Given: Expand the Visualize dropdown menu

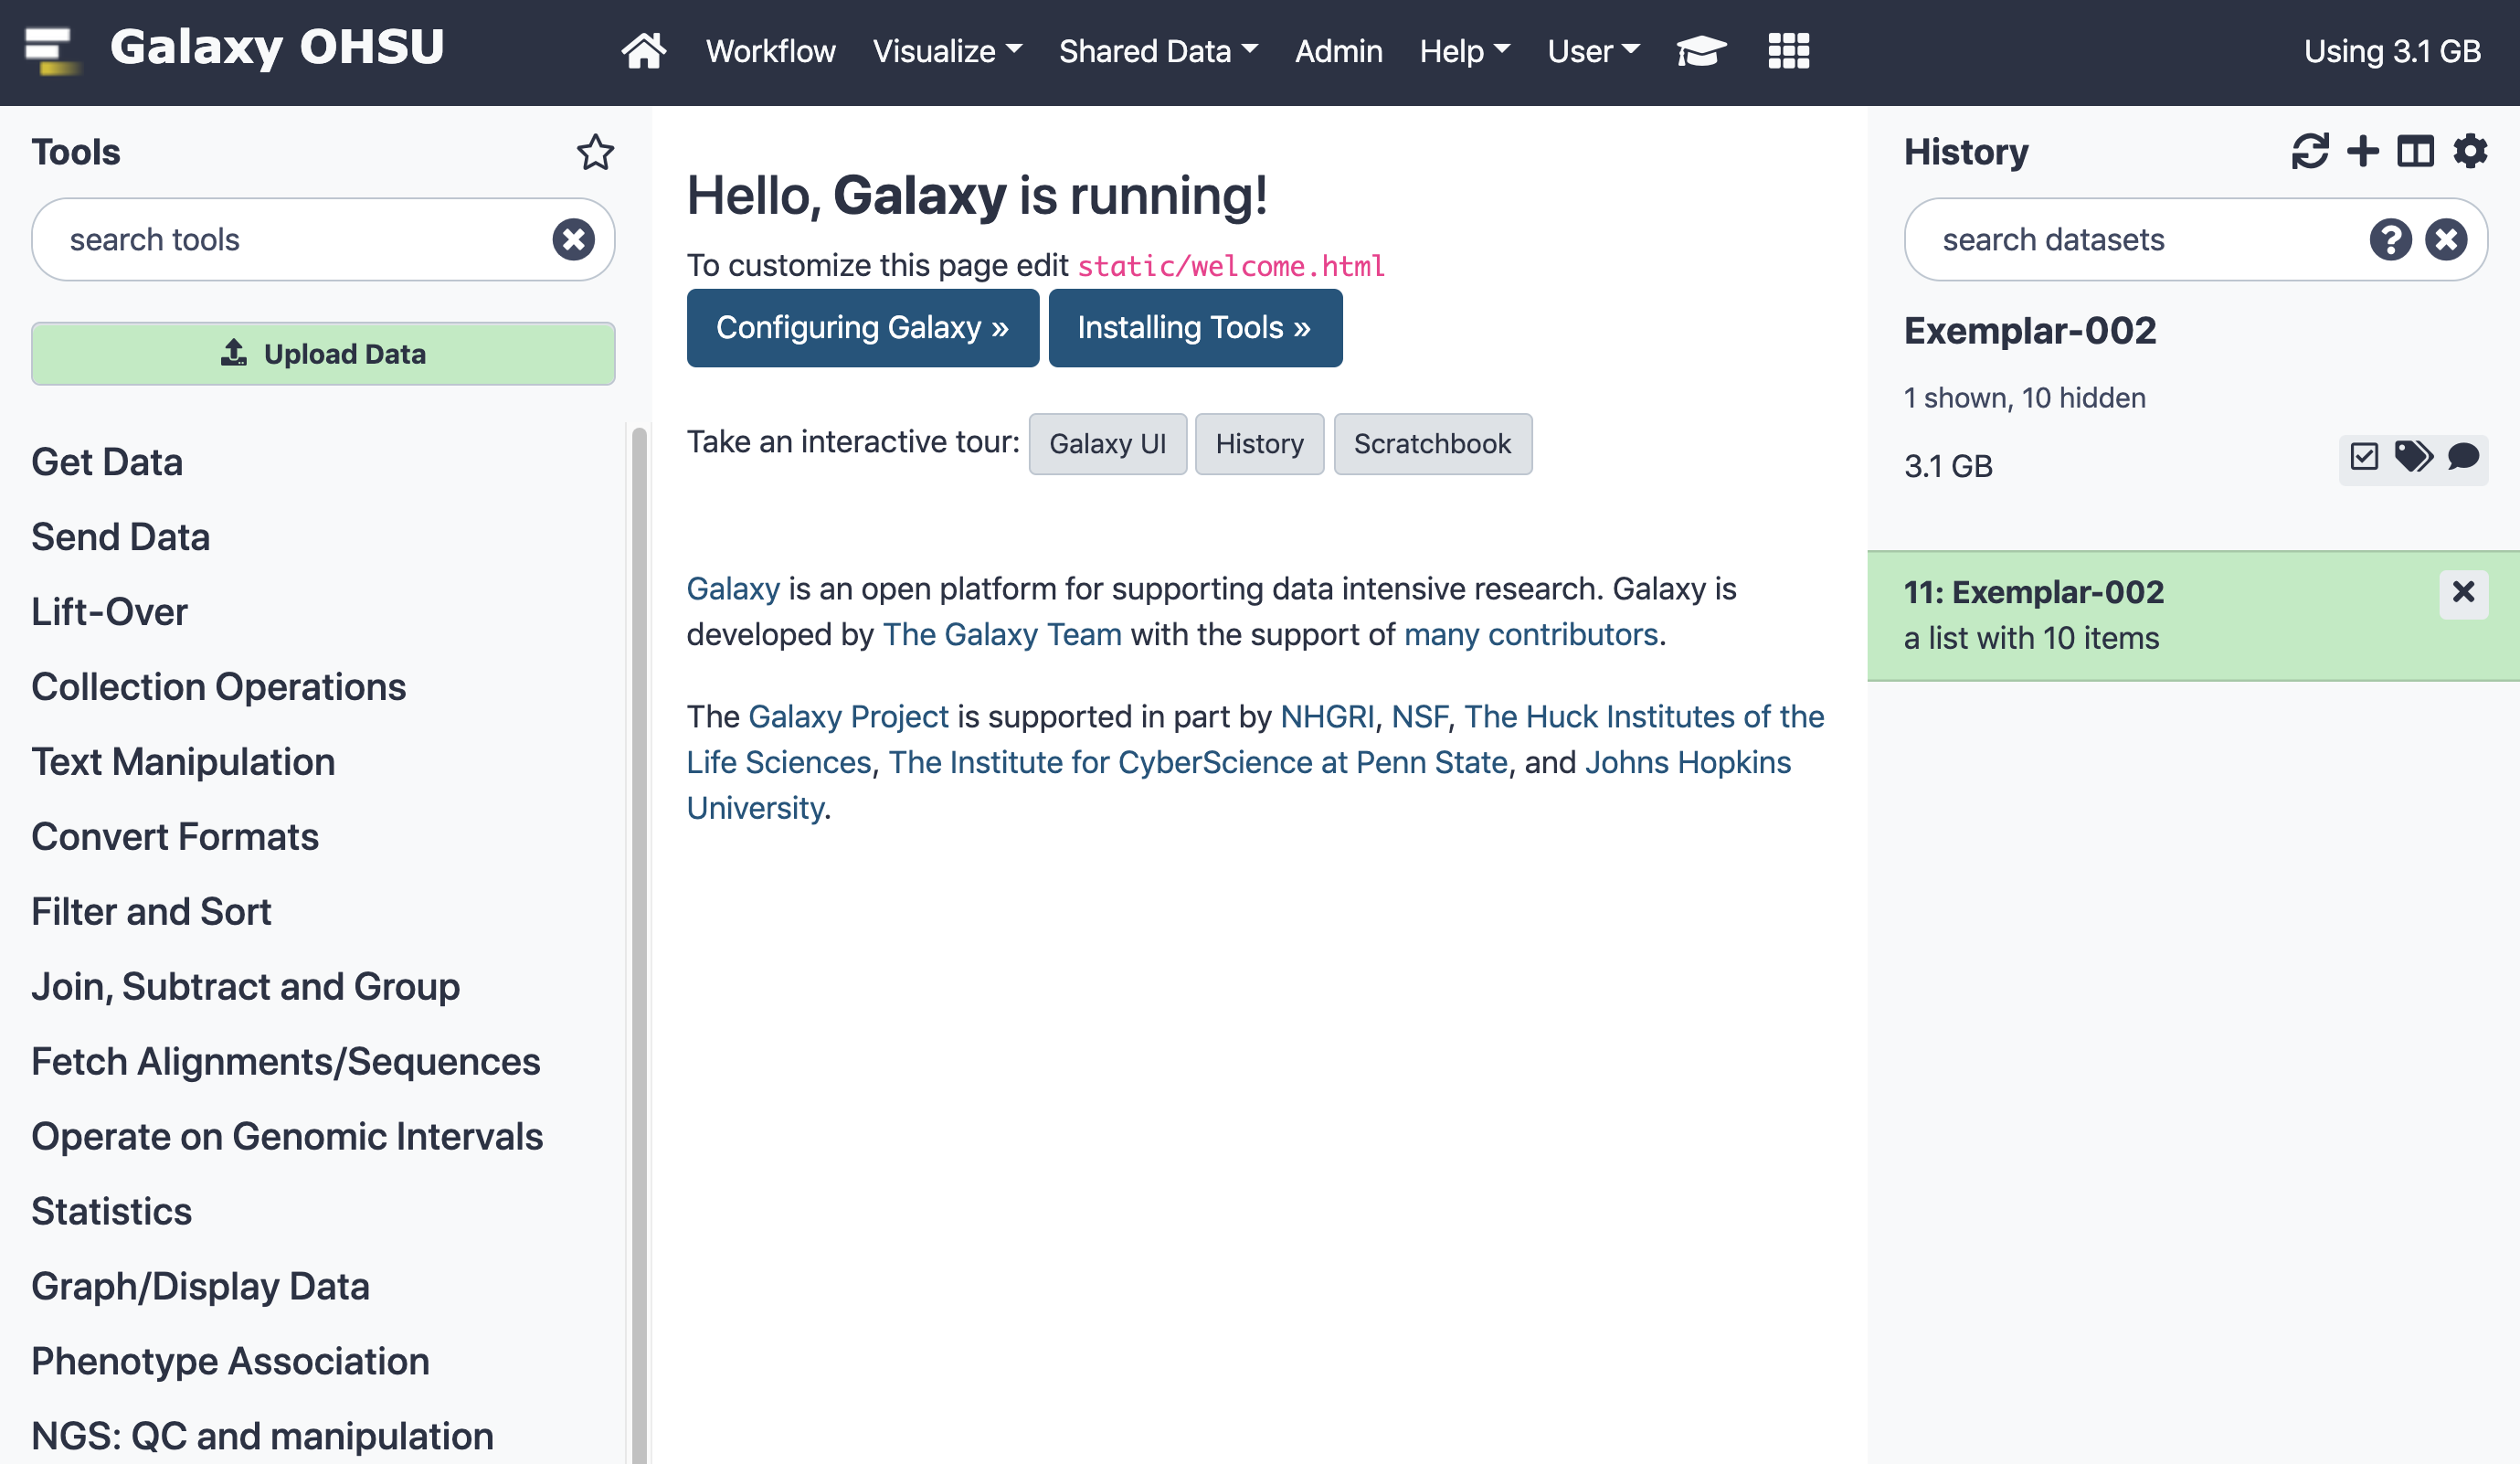Looking at the screenshot, I should [947, 51].
